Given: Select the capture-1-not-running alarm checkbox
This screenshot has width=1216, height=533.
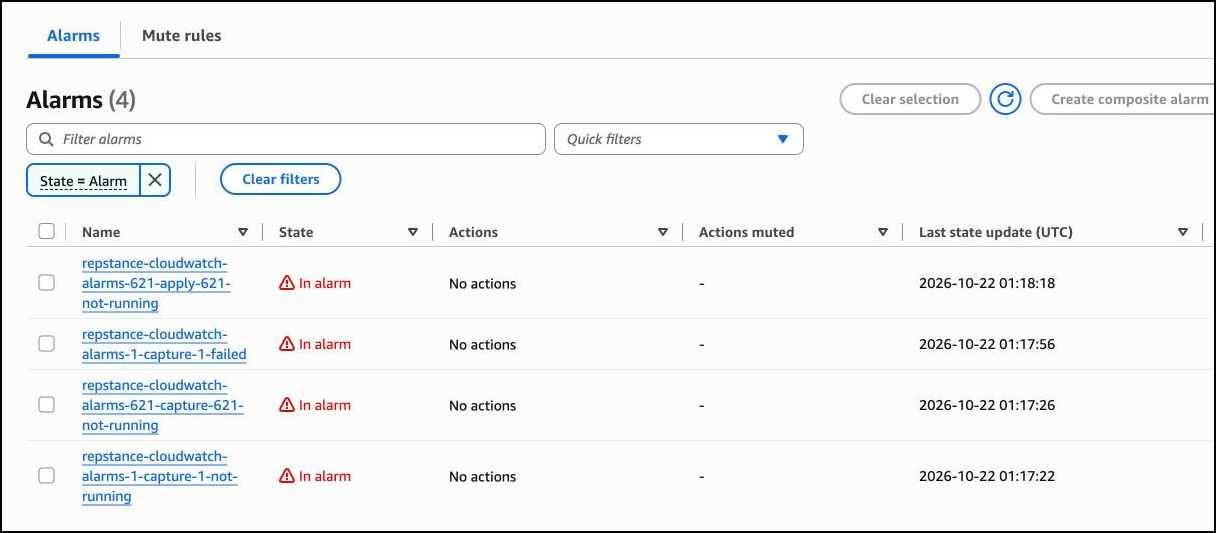Looking at the screenshot, I should pyautogui.click(x=46, y=476).
